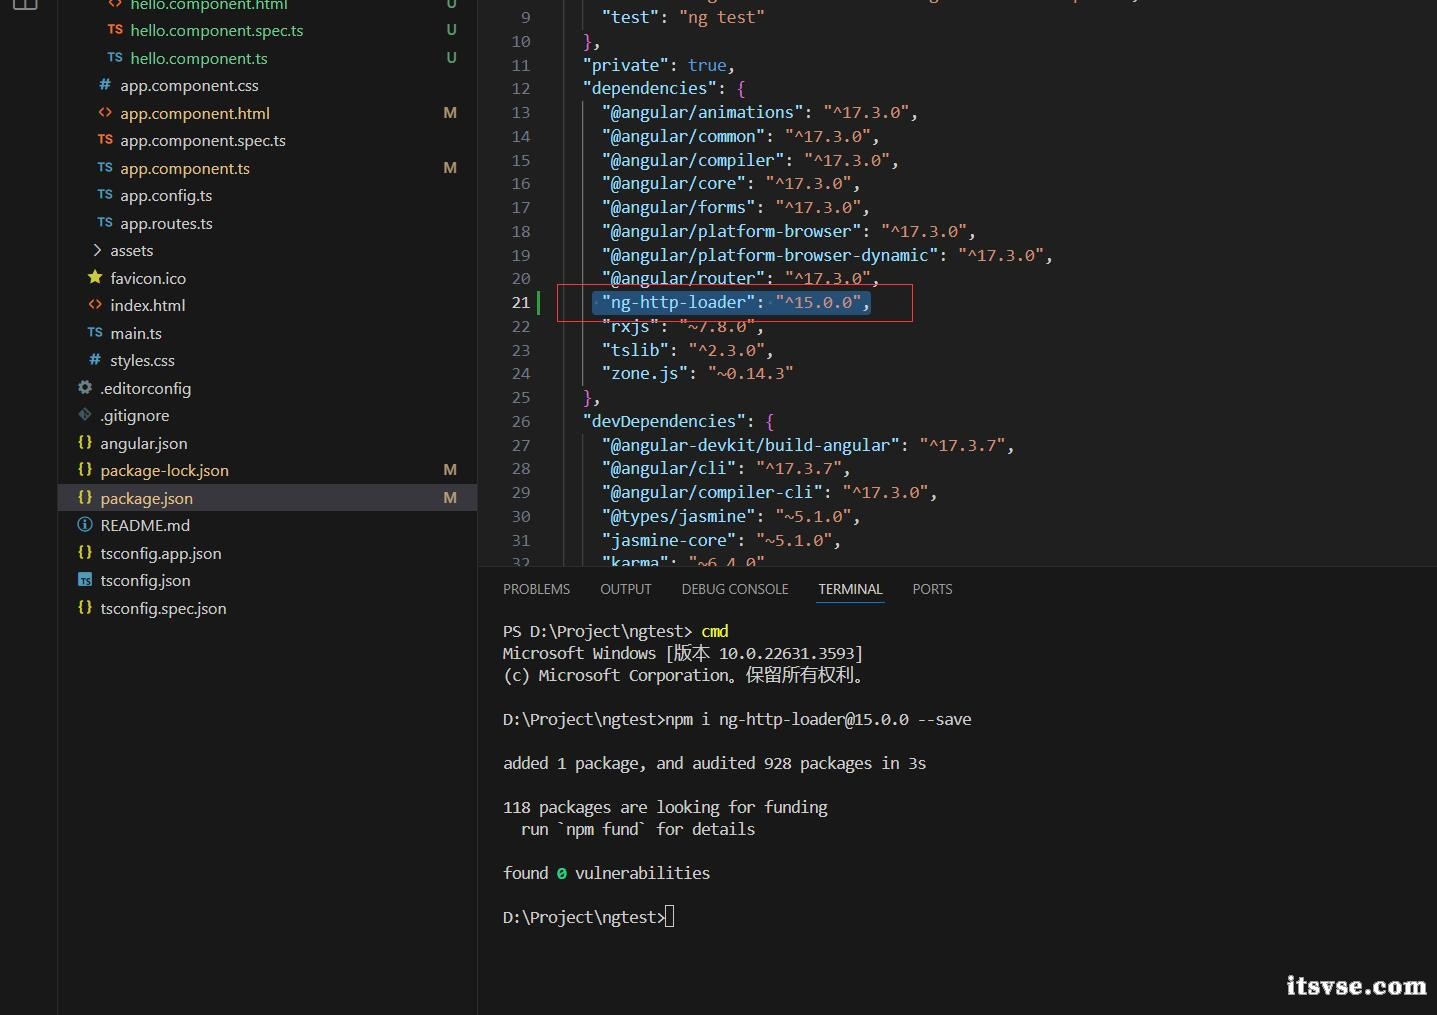1437x1015 pixels.
Task: Click the "@angular/router" dependency line
Action: (741, 278)
